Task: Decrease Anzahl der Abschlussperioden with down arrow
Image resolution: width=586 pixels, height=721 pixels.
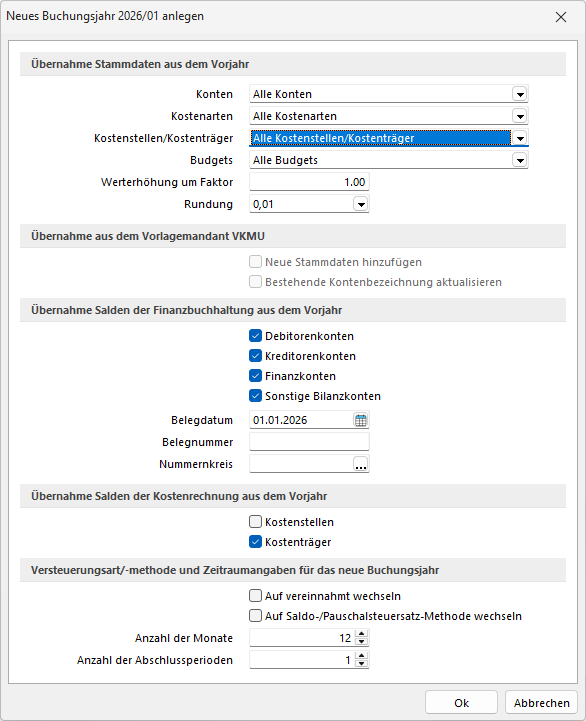Action: click(x=362, y=664)
